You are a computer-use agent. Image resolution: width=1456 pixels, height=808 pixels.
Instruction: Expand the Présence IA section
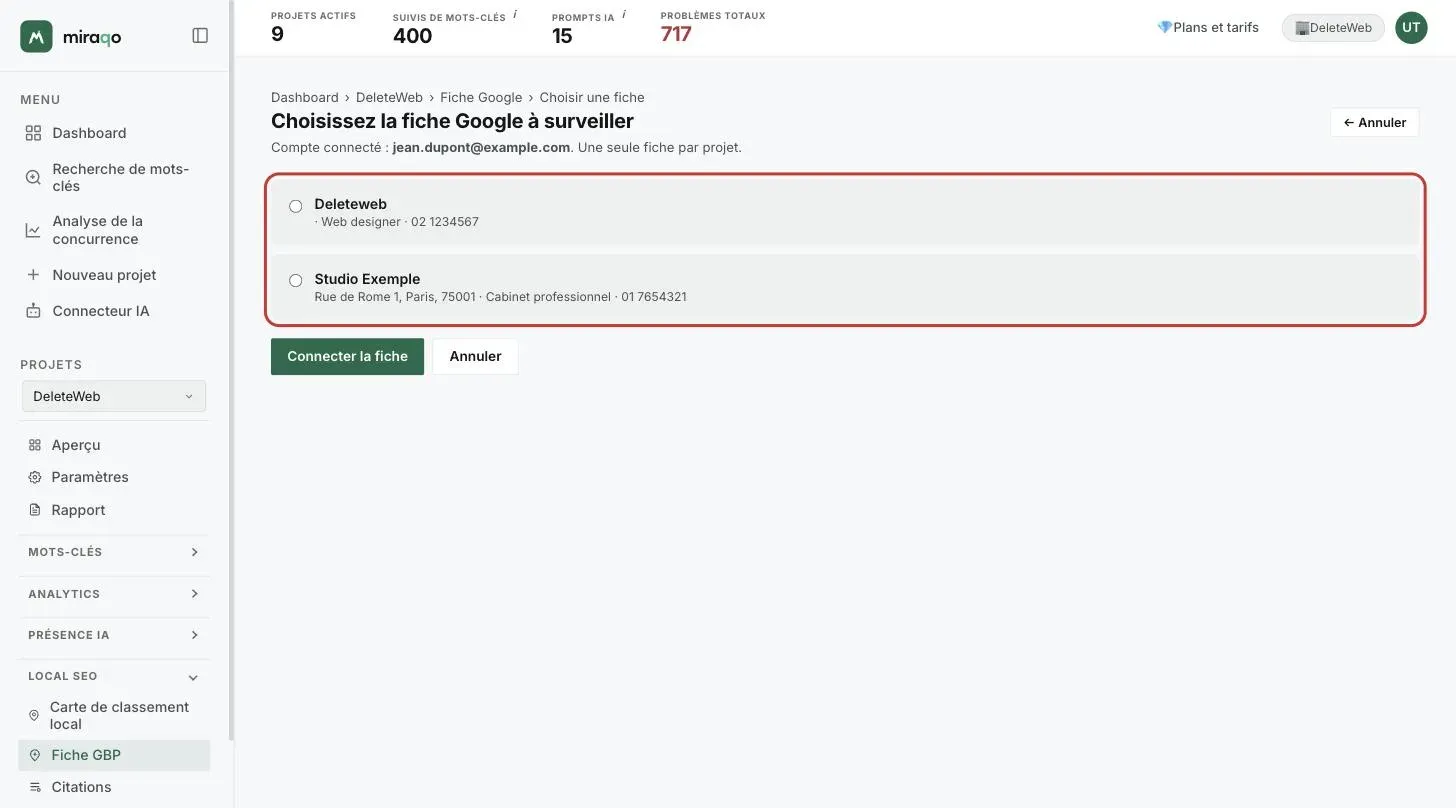tap(114, 635)
